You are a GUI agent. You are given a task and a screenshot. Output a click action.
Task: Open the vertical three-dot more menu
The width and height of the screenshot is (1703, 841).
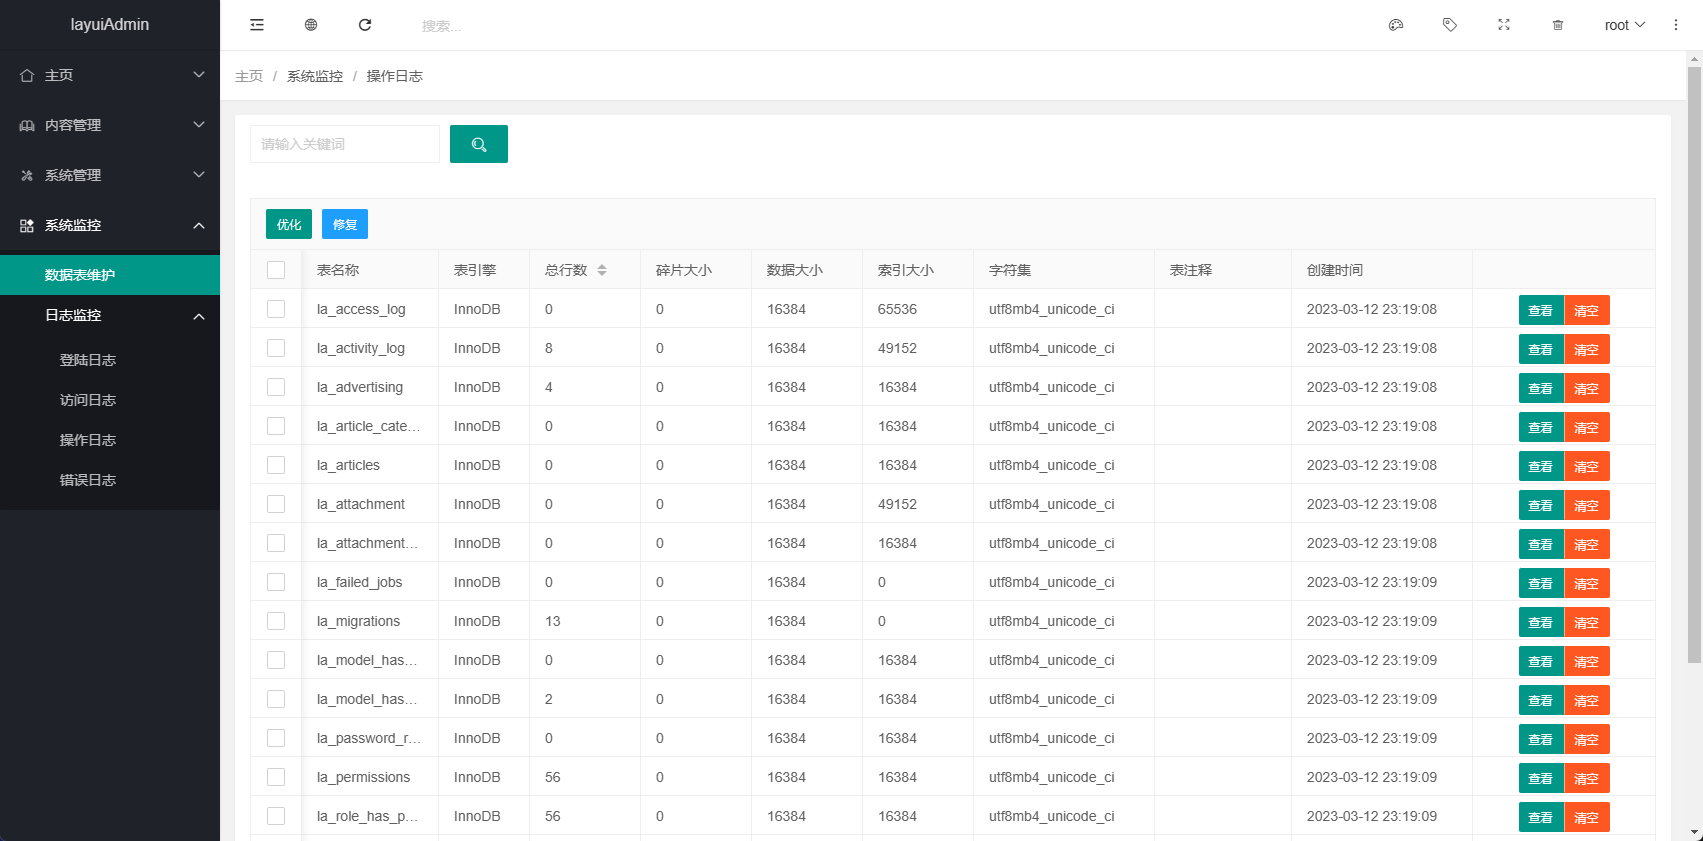pos(1676,25)
